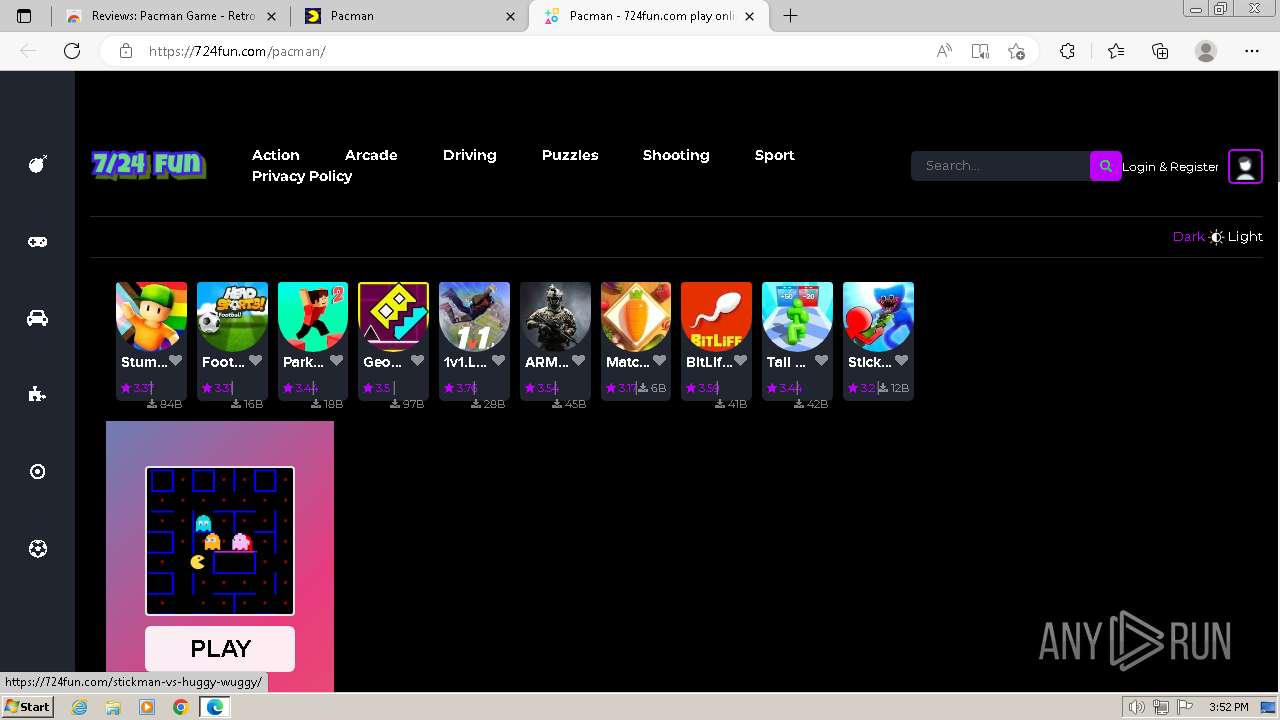Click the 7/24 Fun site logo

(148, 164)
